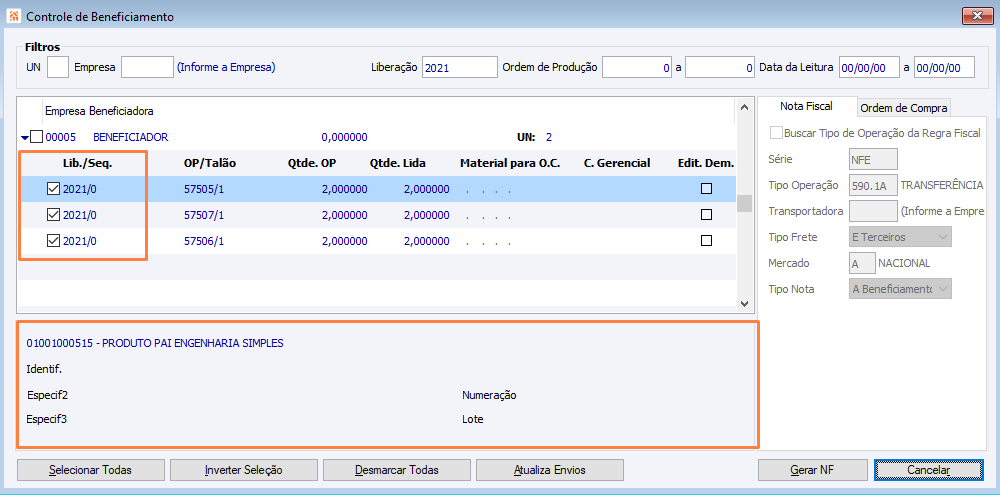
Task: Close the Controle de Beneficiamento window
Action: (x=976, y=16)
